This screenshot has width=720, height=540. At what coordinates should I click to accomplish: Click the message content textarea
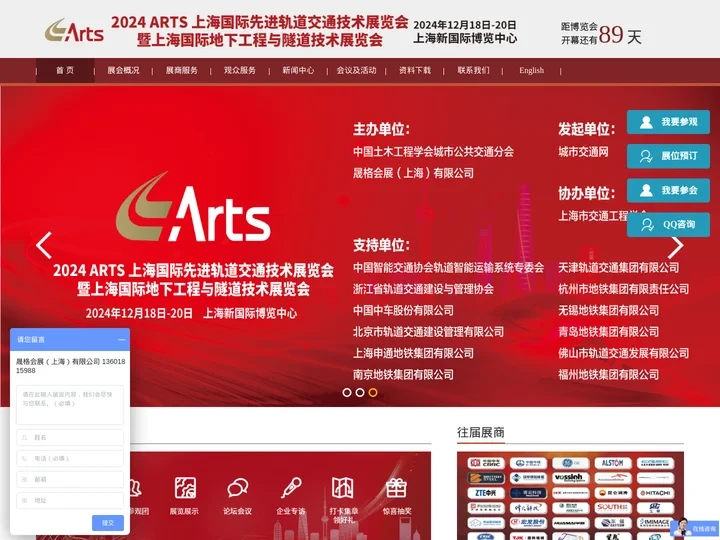click(x=70, y=405)
